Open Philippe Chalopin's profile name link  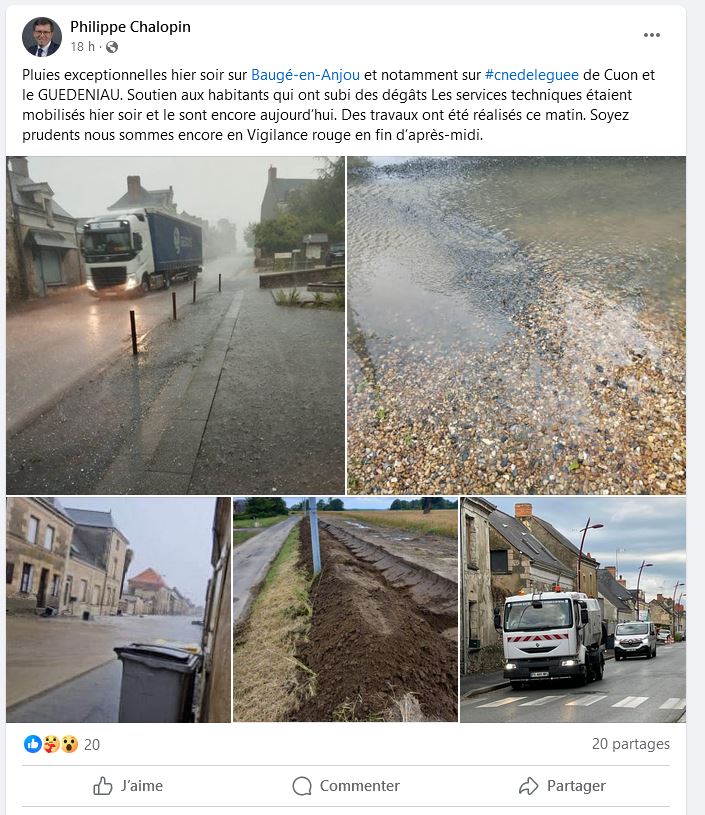pos(130,27)
